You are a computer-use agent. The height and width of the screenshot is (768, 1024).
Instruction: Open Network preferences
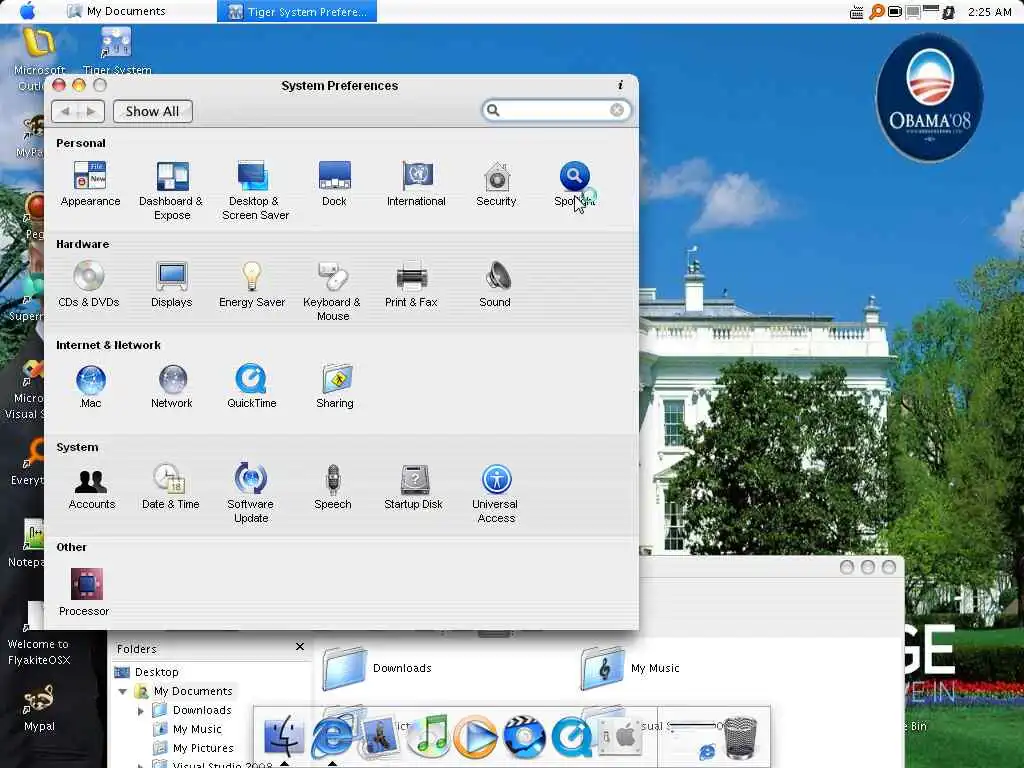click(172, 387)
